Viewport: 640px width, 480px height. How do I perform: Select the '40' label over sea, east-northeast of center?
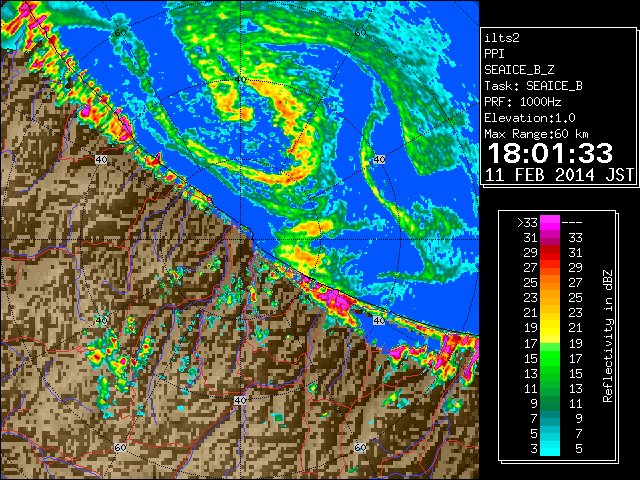(380, 159)
